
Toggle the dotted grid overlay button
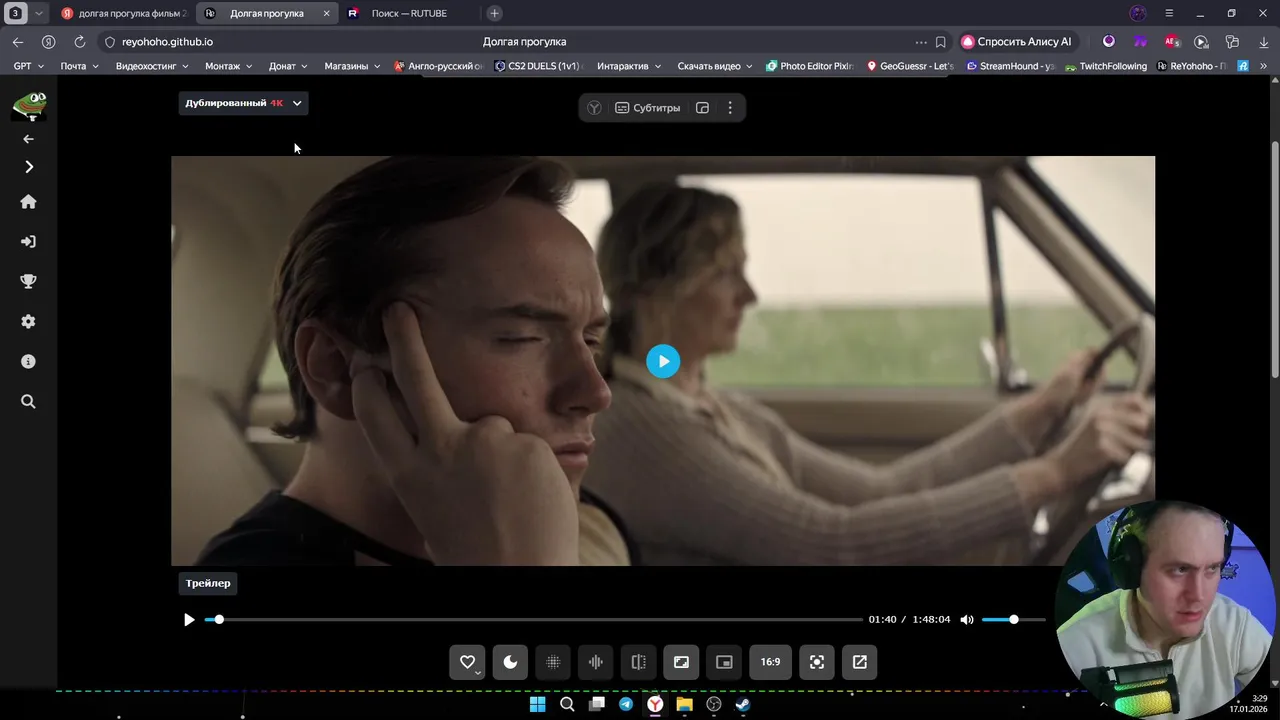553,662
